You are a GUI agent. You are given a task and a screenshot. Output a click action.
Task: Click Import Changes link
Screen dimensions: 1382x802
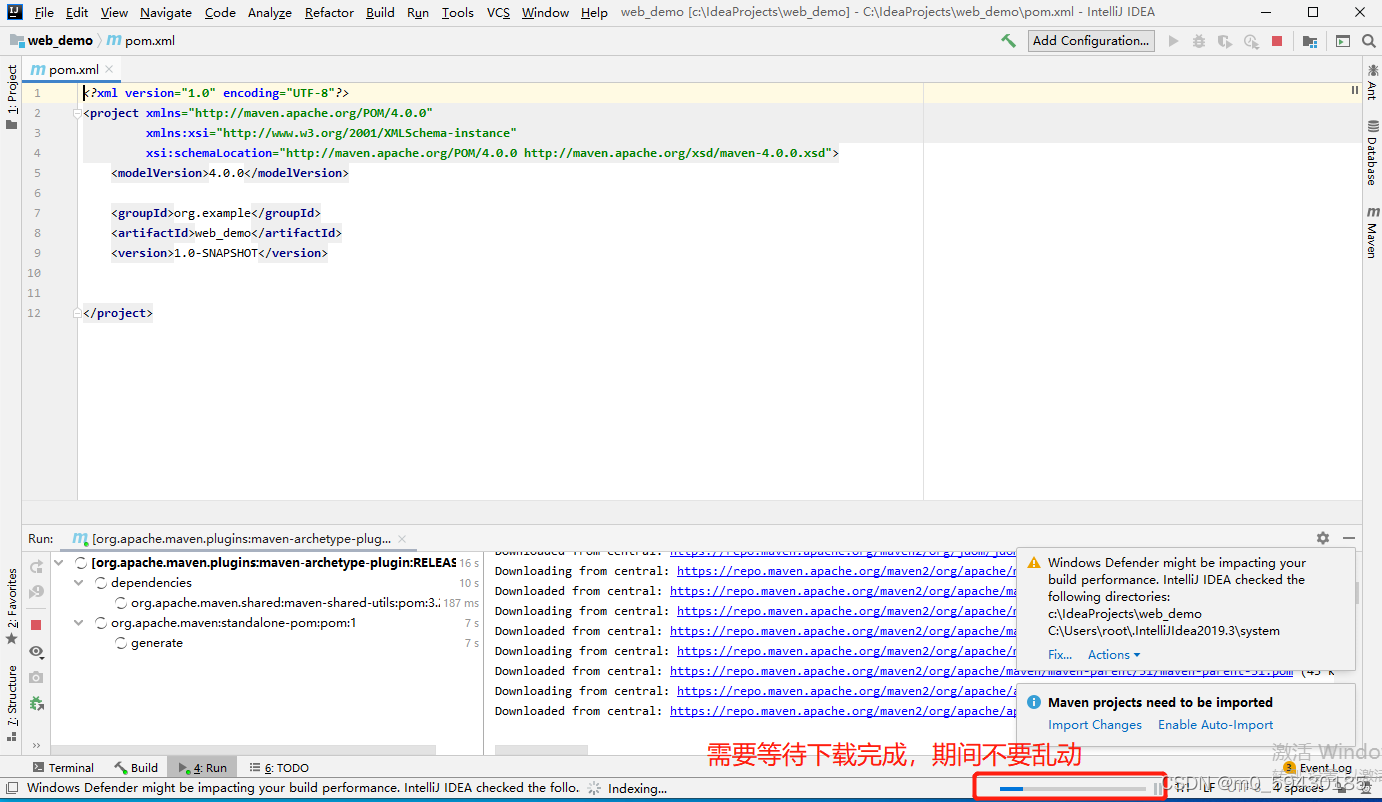click(1095, 725)
